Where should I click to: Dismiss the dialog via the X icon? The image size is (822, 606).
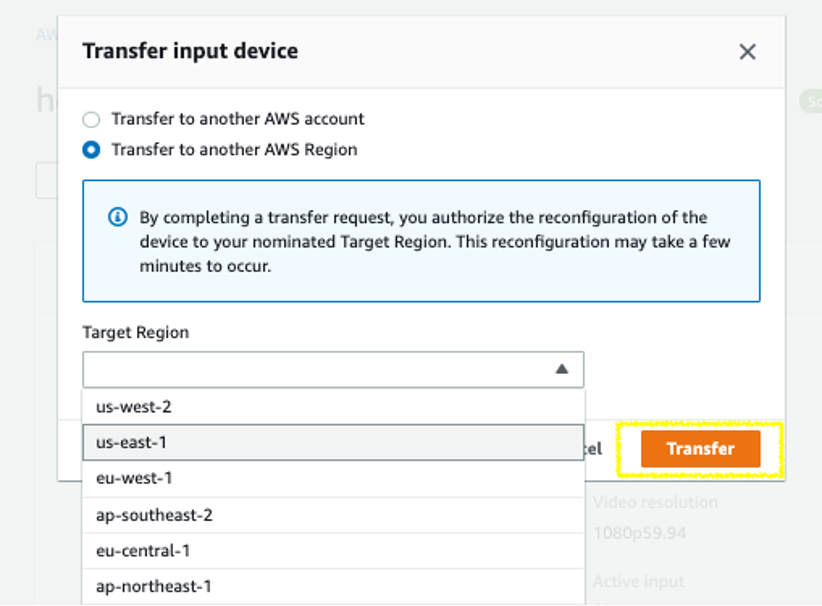pos(747,52)
